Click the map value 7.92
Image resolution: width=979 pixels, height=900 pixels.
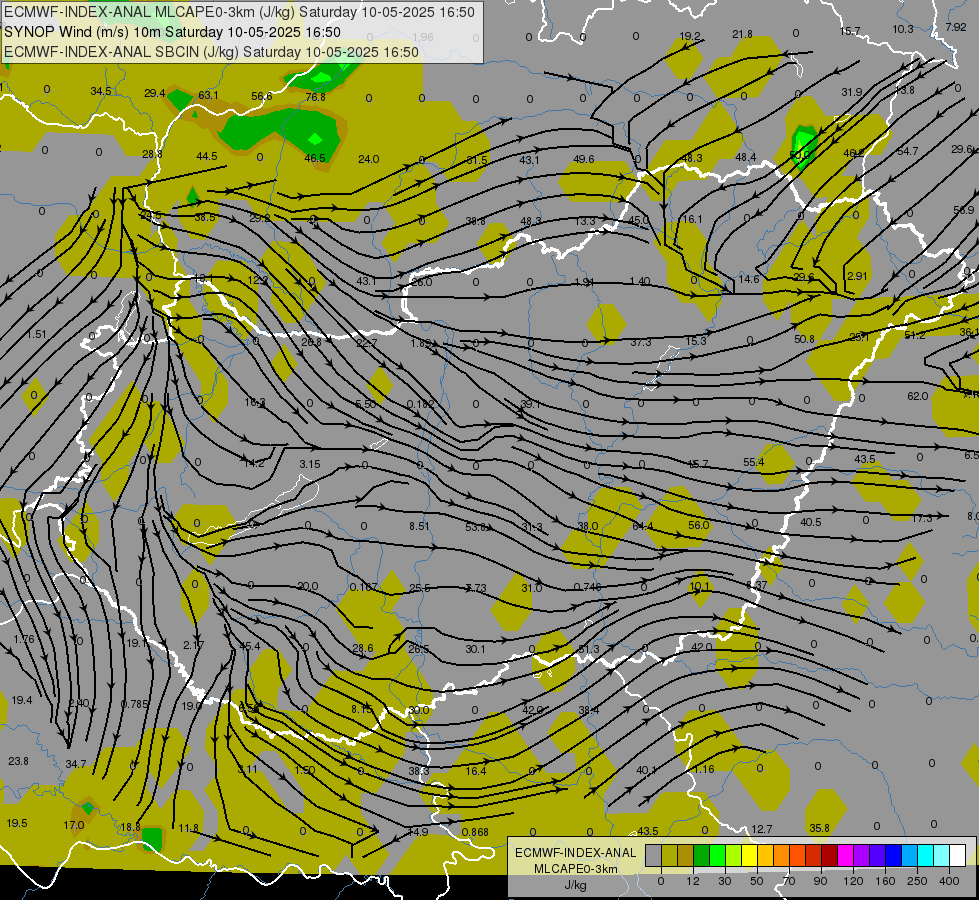point(956,27)
